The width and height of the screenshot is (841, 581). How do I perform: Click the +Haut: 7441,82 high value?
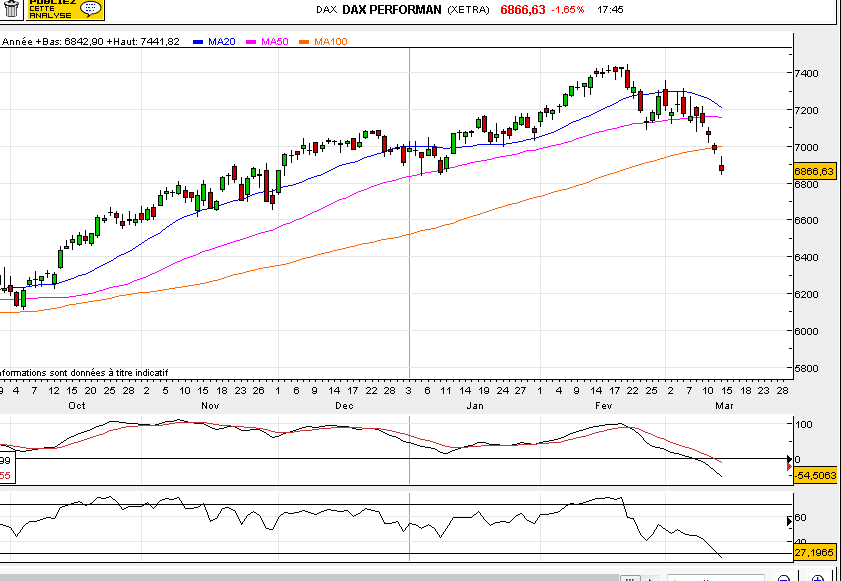(143, 42)
